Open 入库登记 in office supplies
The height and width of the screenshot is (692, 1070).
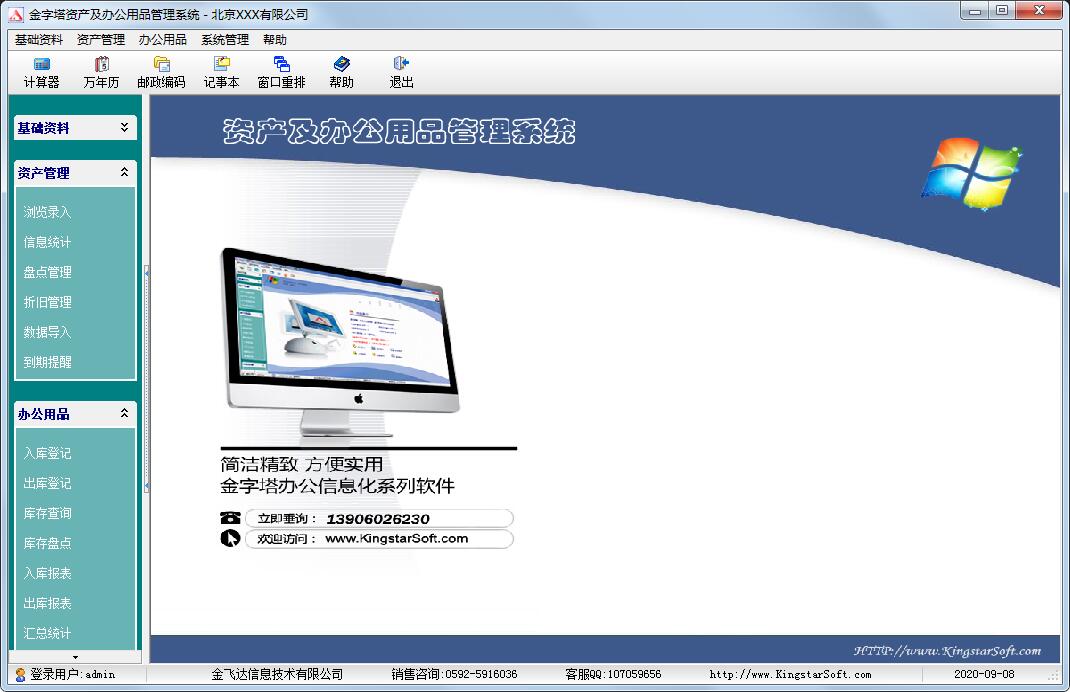[47, 453]
